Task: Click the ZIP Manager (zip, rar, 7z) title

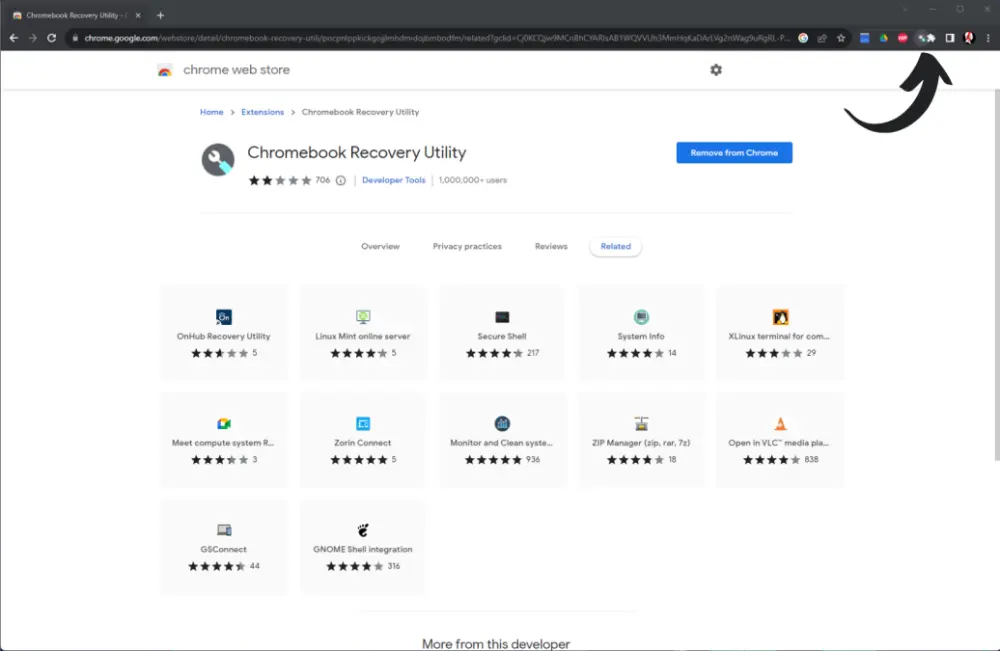Action: pyautogui.click(x=641, y=443)
